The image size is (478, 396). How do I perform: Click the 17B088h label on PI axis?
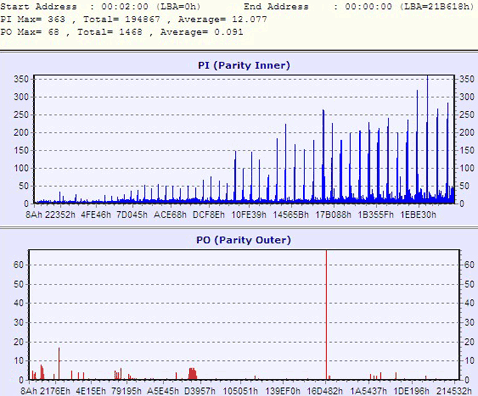click(333, 215)
